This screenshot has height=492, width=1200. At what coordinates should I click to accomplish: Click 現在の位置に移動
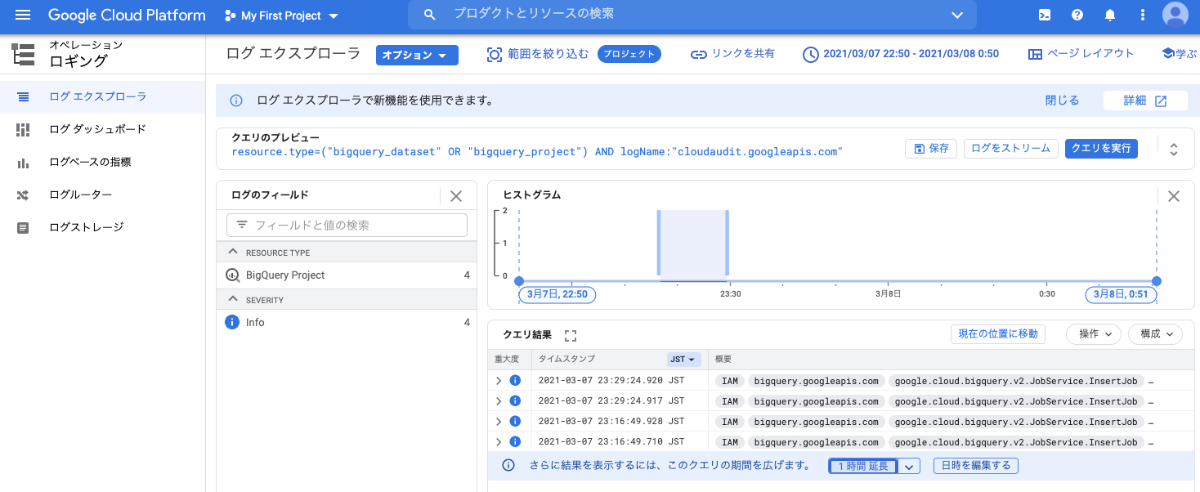998,335
